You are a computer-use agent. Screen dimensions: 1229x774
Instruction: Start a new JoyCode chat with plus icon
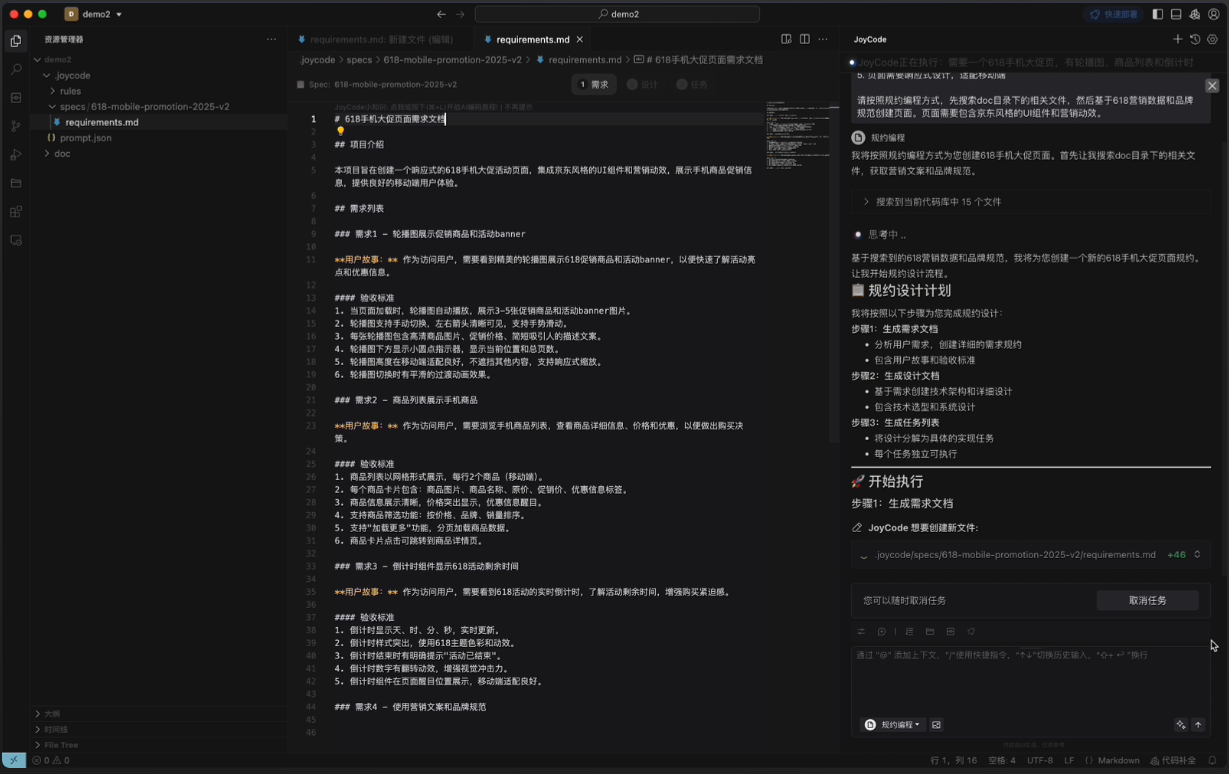coord(1177,39)
